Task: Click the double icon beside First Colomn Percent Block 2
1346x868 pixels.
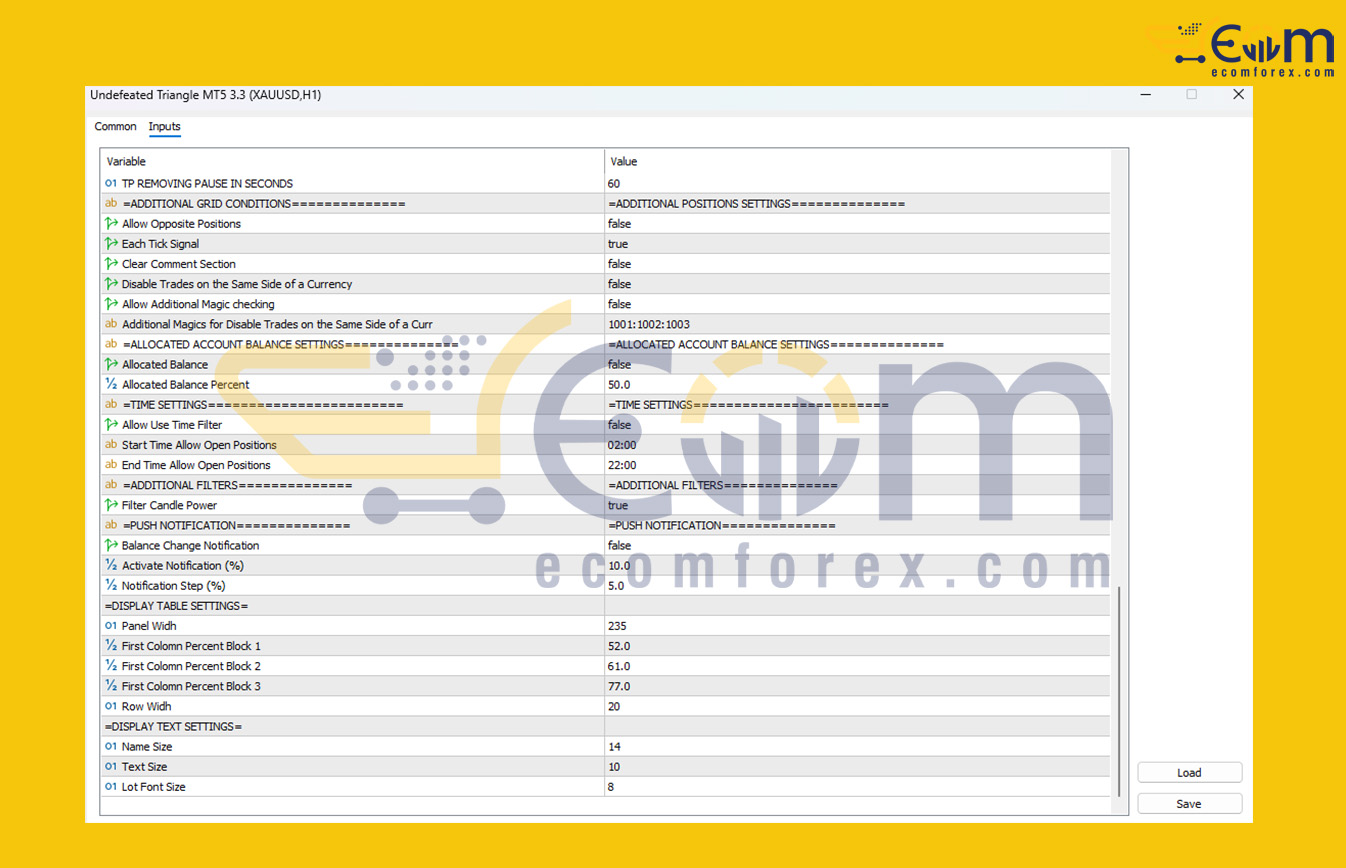Action: coord(111,666)
